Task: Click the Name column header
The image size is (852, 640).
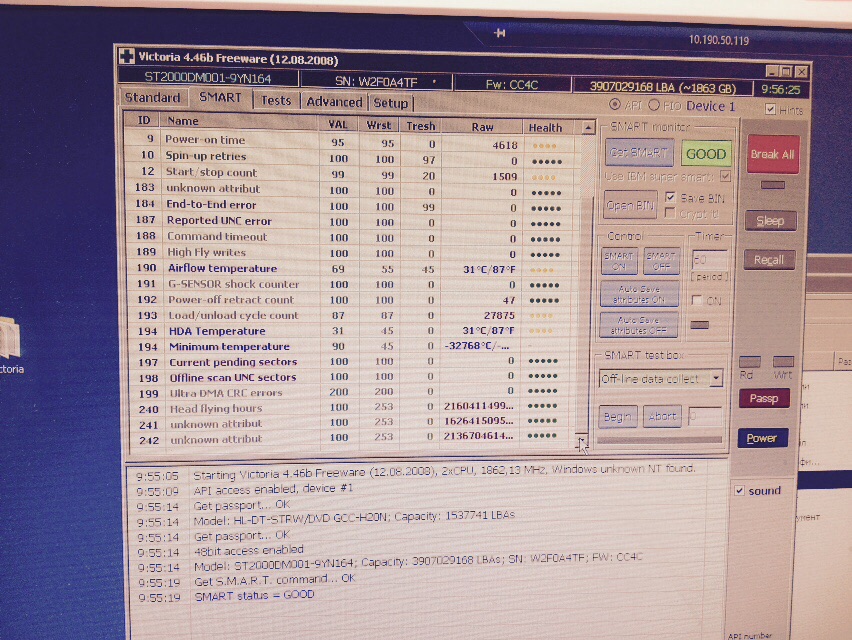Action: tap(240, 123)
